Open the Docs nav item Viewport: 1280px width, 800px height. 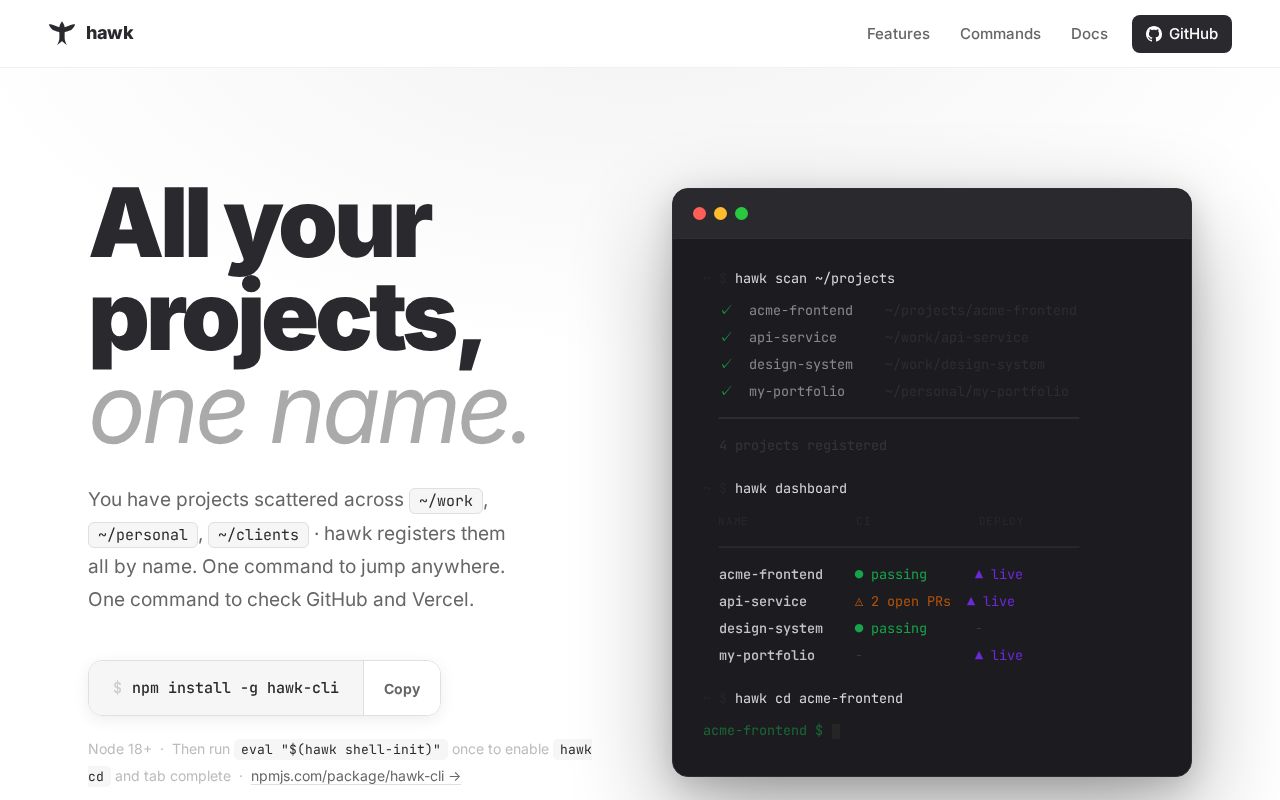[x=1089, y=34]
